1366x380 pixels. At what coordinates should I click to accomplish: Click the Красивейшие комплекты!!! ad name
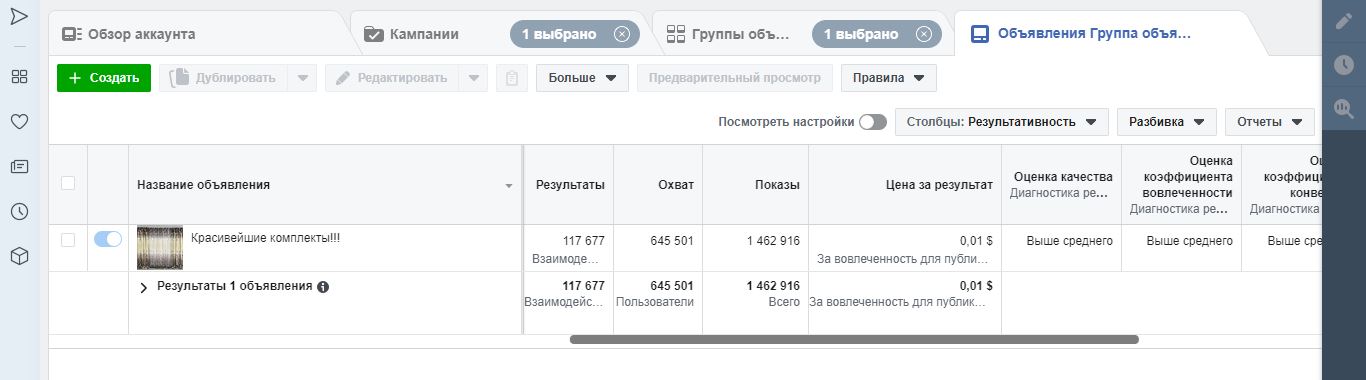[265, 239]
